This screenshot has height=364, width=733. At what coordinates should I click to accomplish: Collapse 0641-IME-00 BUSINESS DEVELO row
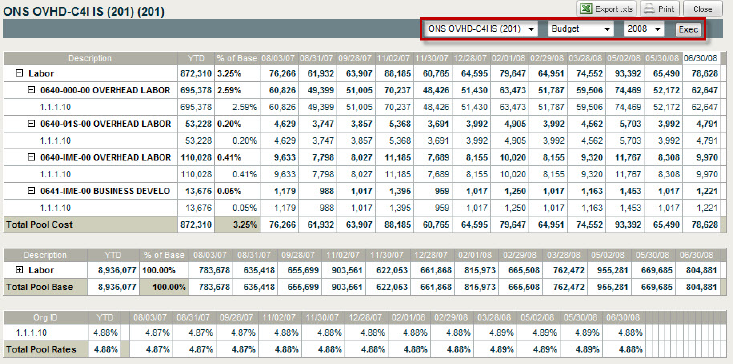click(31, 191)
